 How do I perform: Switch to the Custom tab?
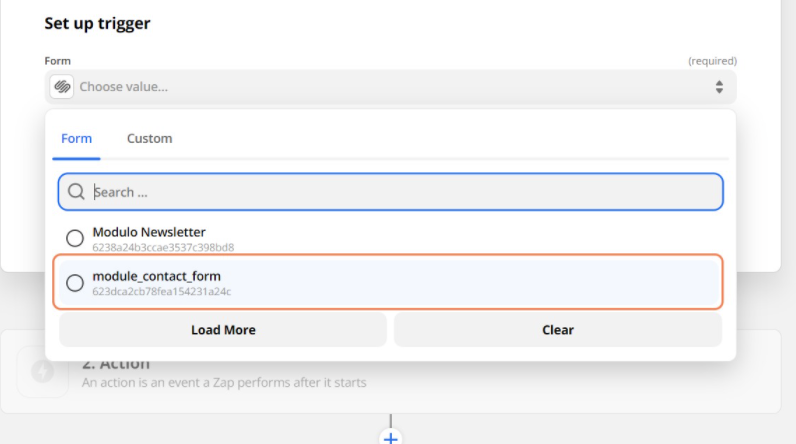pyautogui.click(x=149, y=138)
